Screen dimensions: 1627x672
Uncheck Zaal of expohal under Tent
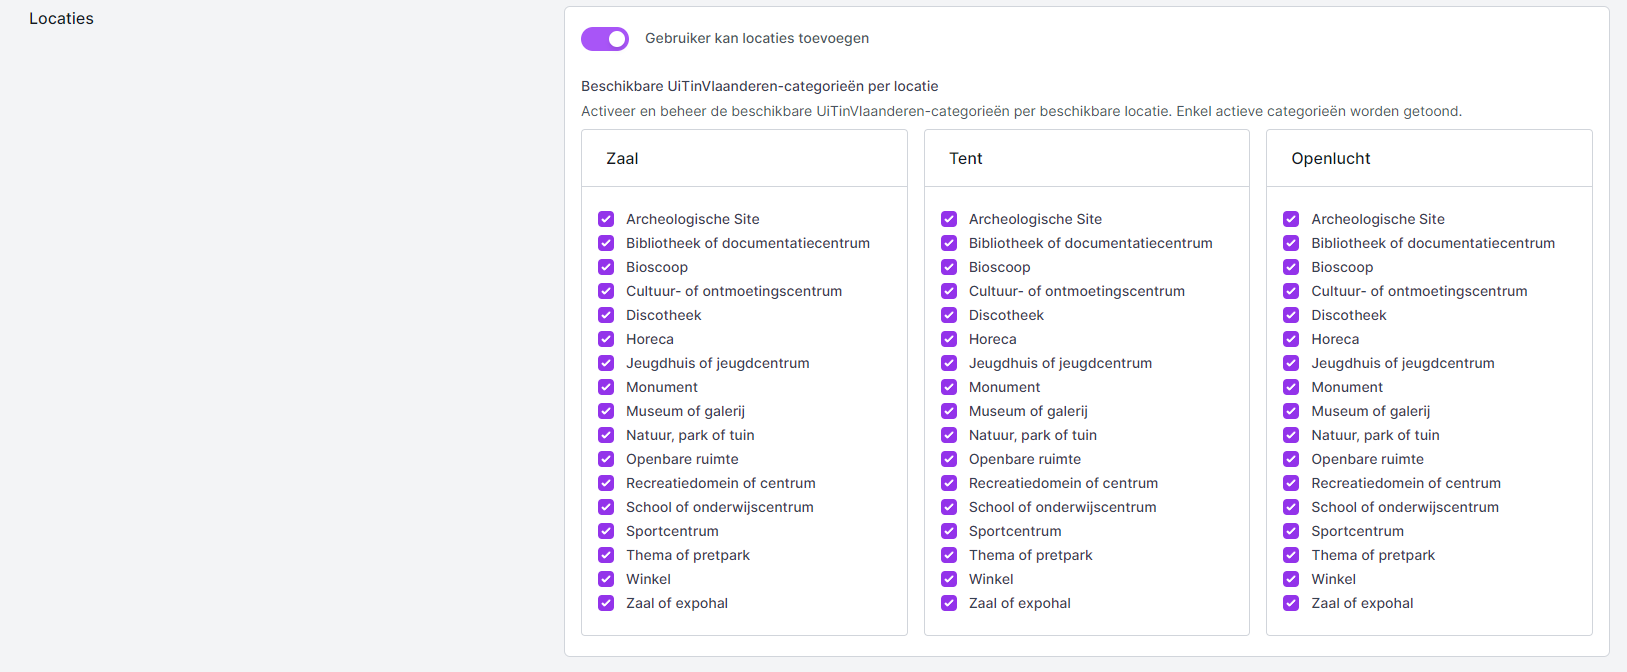click(949, 603)
